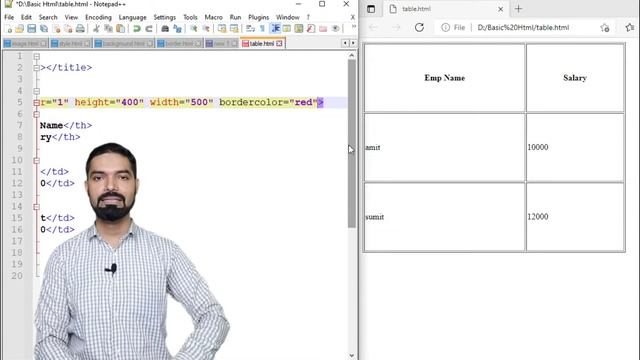
Task: Open the Macro menu
Action: click(213, 17)
